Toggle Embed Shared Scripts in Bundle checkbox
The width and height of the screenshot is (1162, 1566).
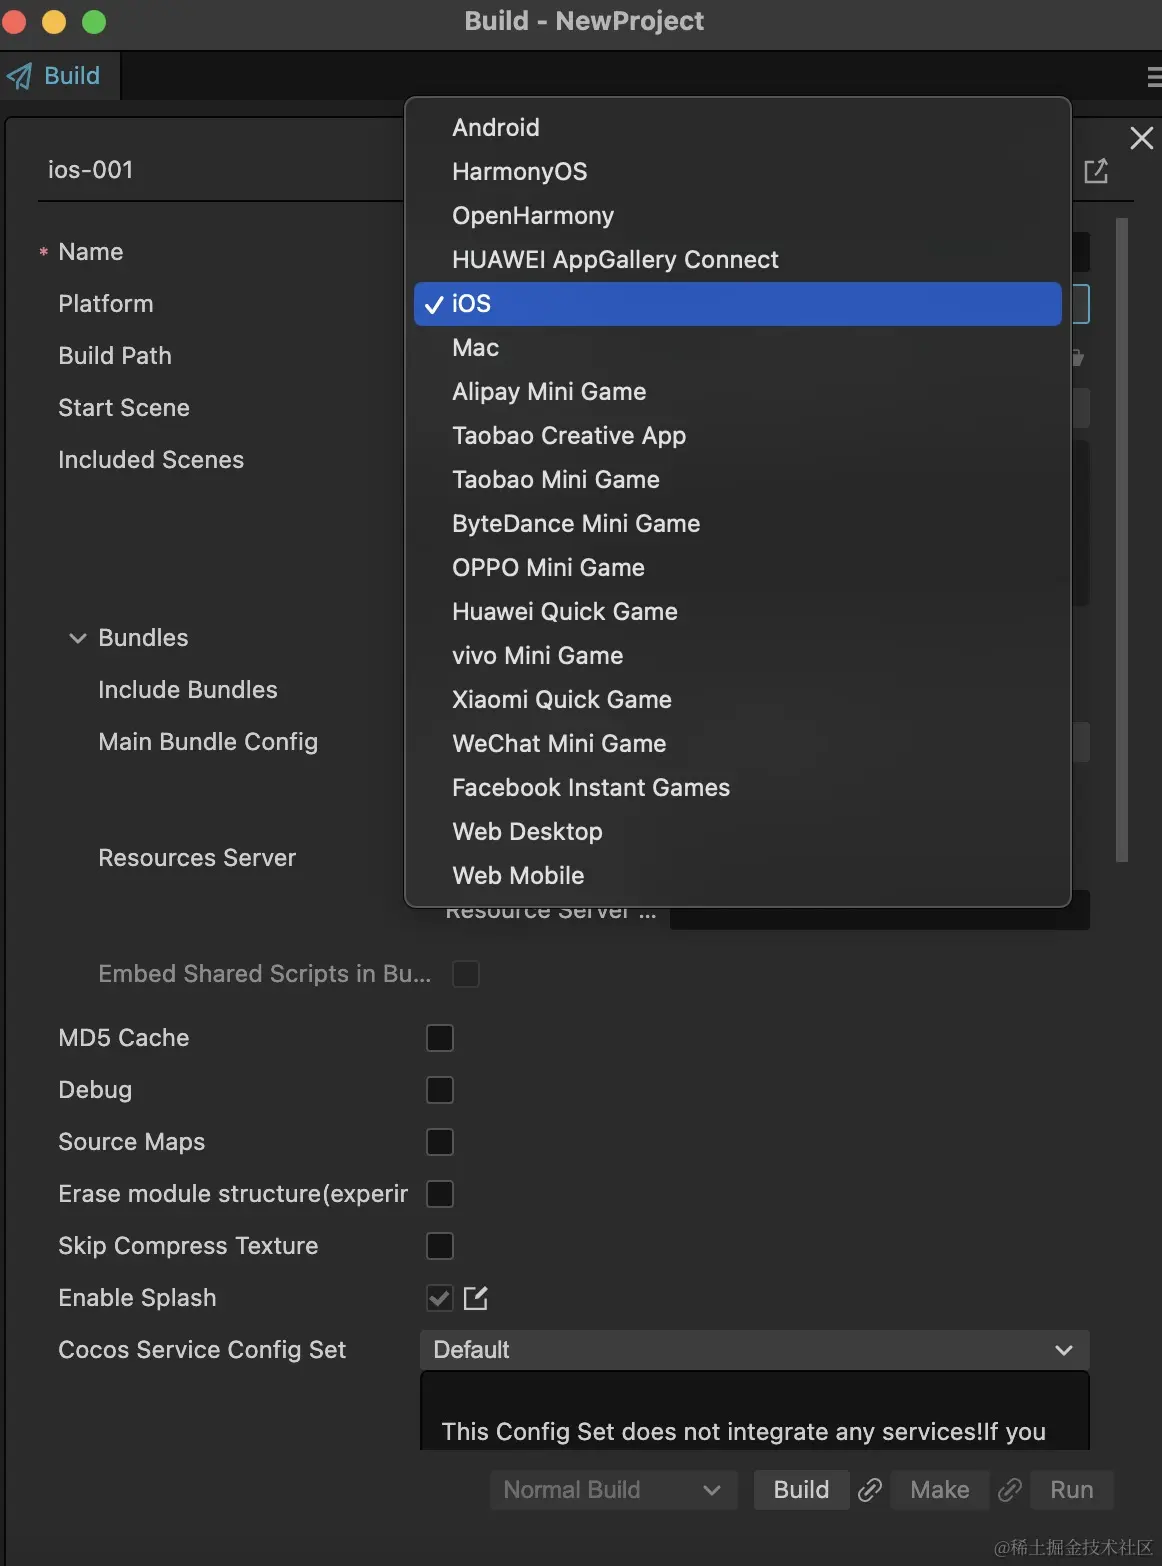pos(466,974)
